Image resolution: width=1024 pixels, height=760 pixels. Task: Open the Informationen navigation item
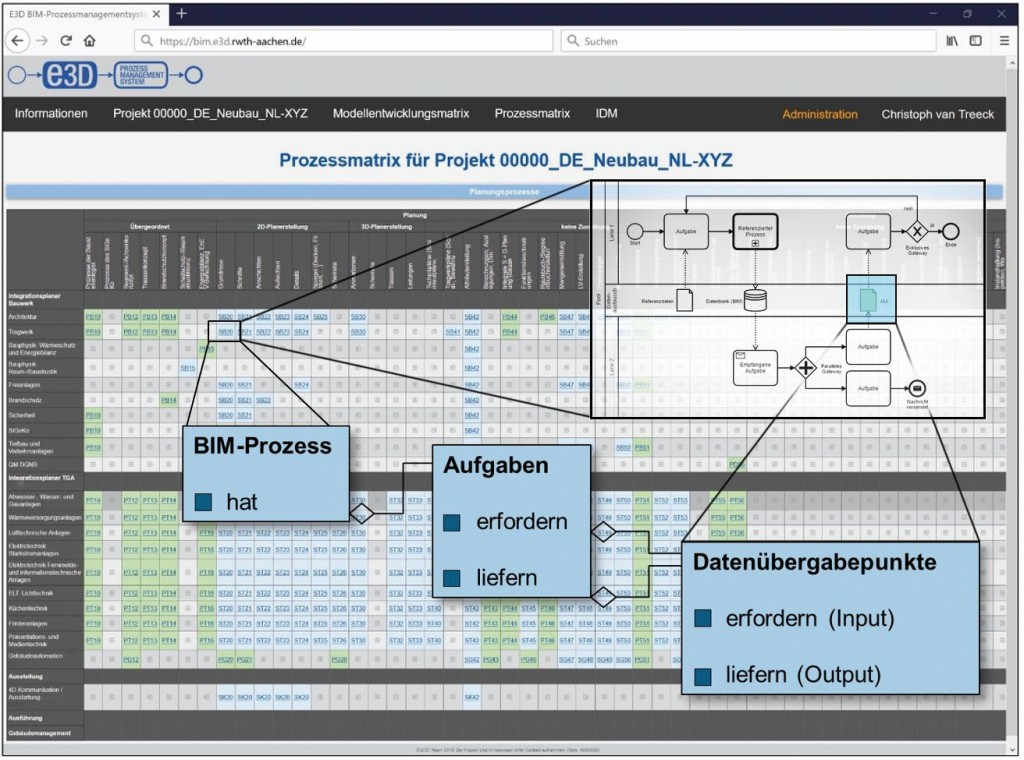point(51,114)
